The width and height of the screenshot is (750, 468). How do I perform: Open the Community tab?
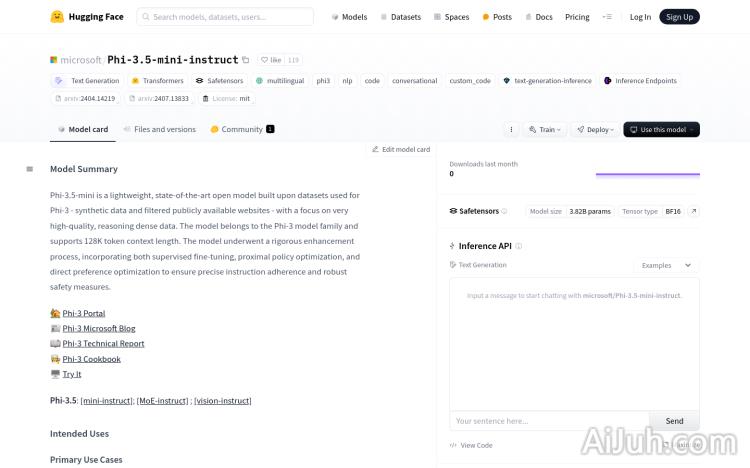241,129
